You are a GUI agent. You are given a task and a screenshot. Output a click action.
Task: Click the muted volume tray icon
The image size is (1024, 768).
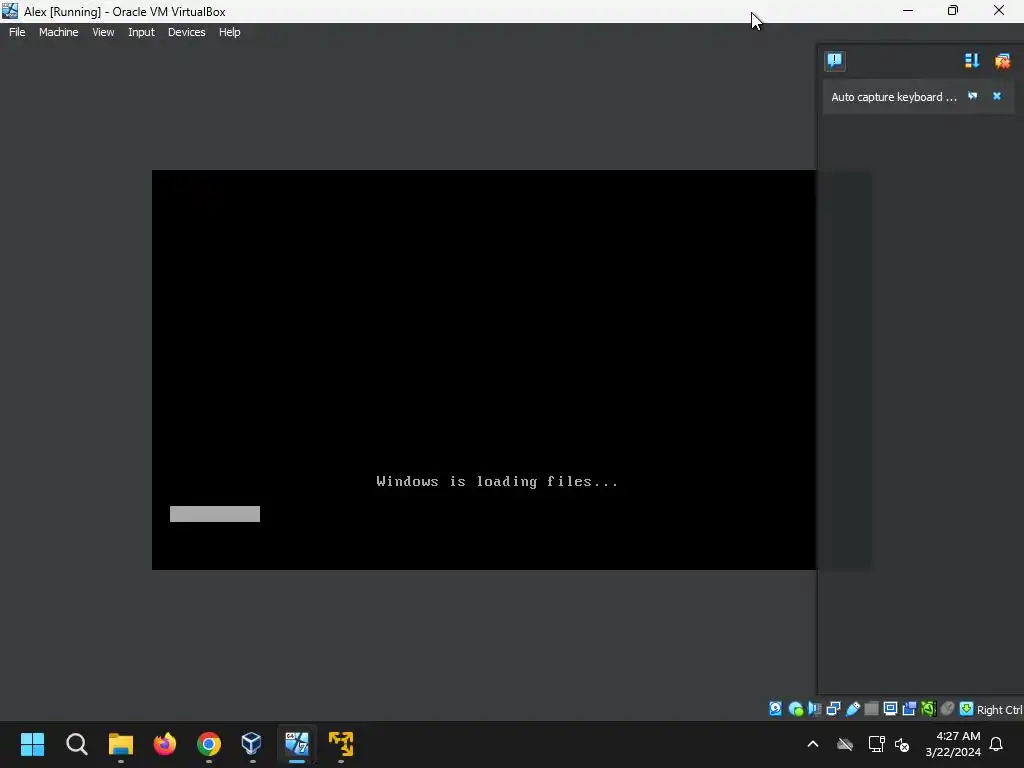pyautogui.click(x=902, y=744)
